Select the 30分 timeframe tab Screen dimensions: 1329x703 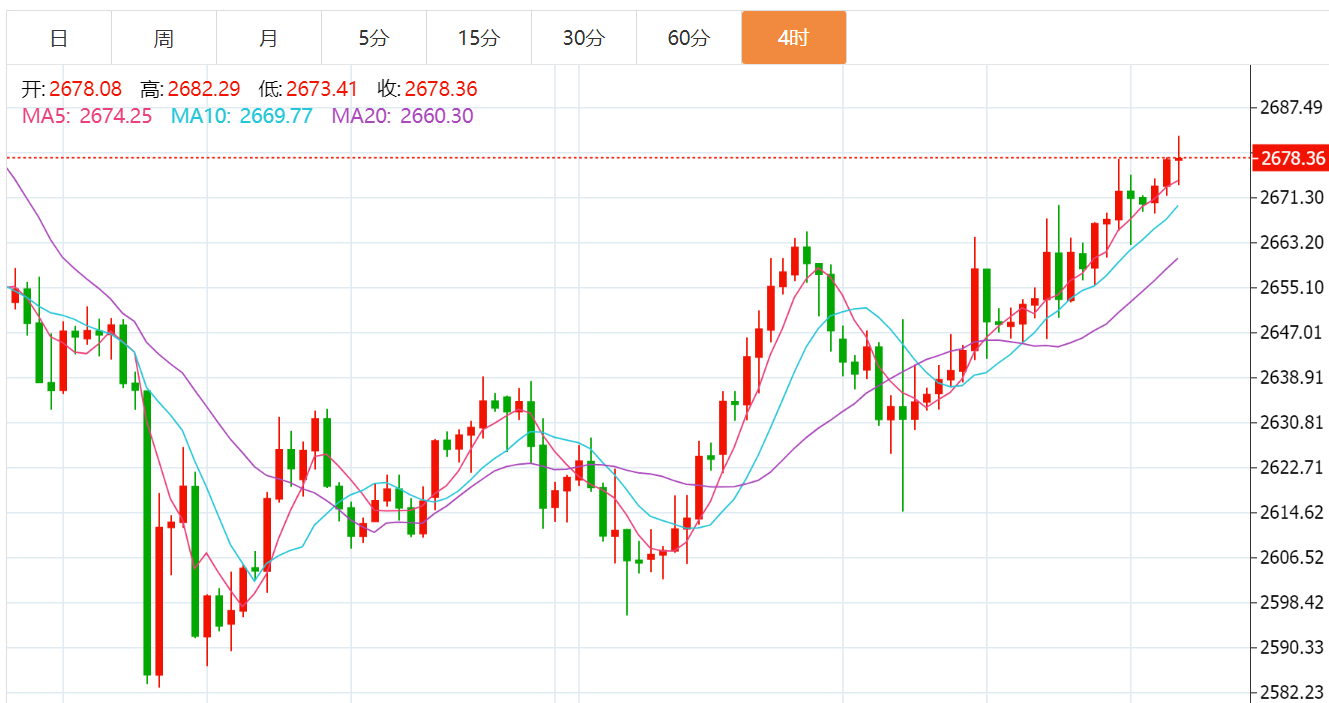[584, 38]
